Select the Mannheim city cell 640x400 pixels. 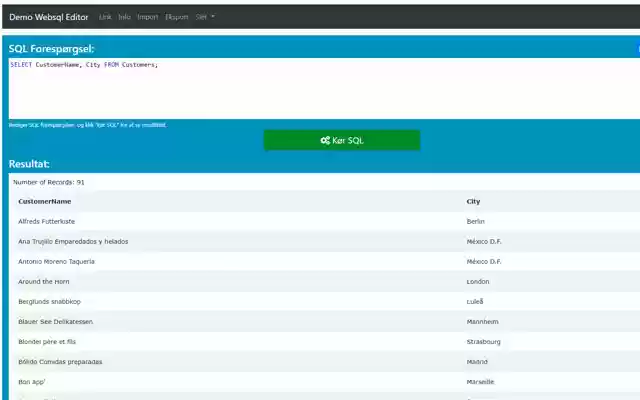click(482, 322)
